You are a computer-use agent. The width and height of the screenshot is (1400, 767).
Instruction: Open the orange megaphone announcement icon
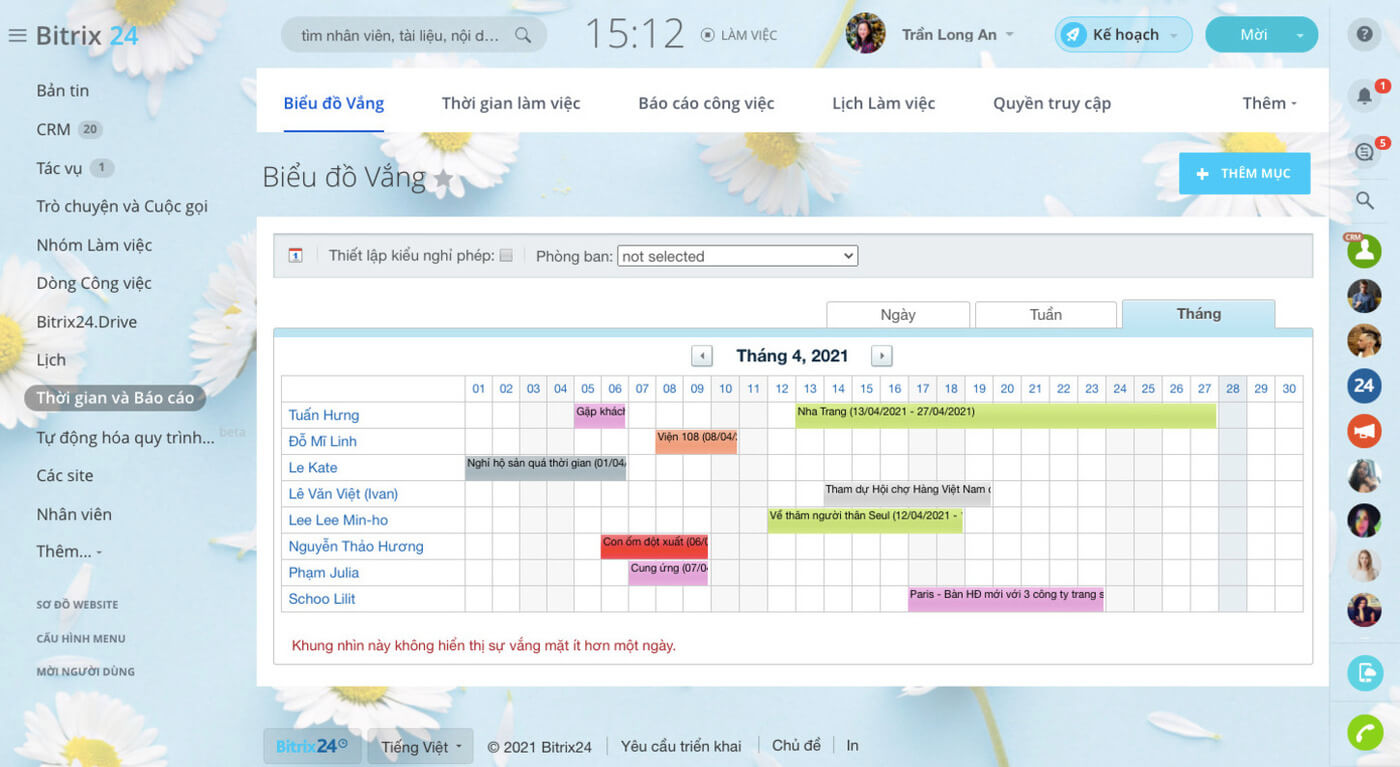coord(1364,431)
